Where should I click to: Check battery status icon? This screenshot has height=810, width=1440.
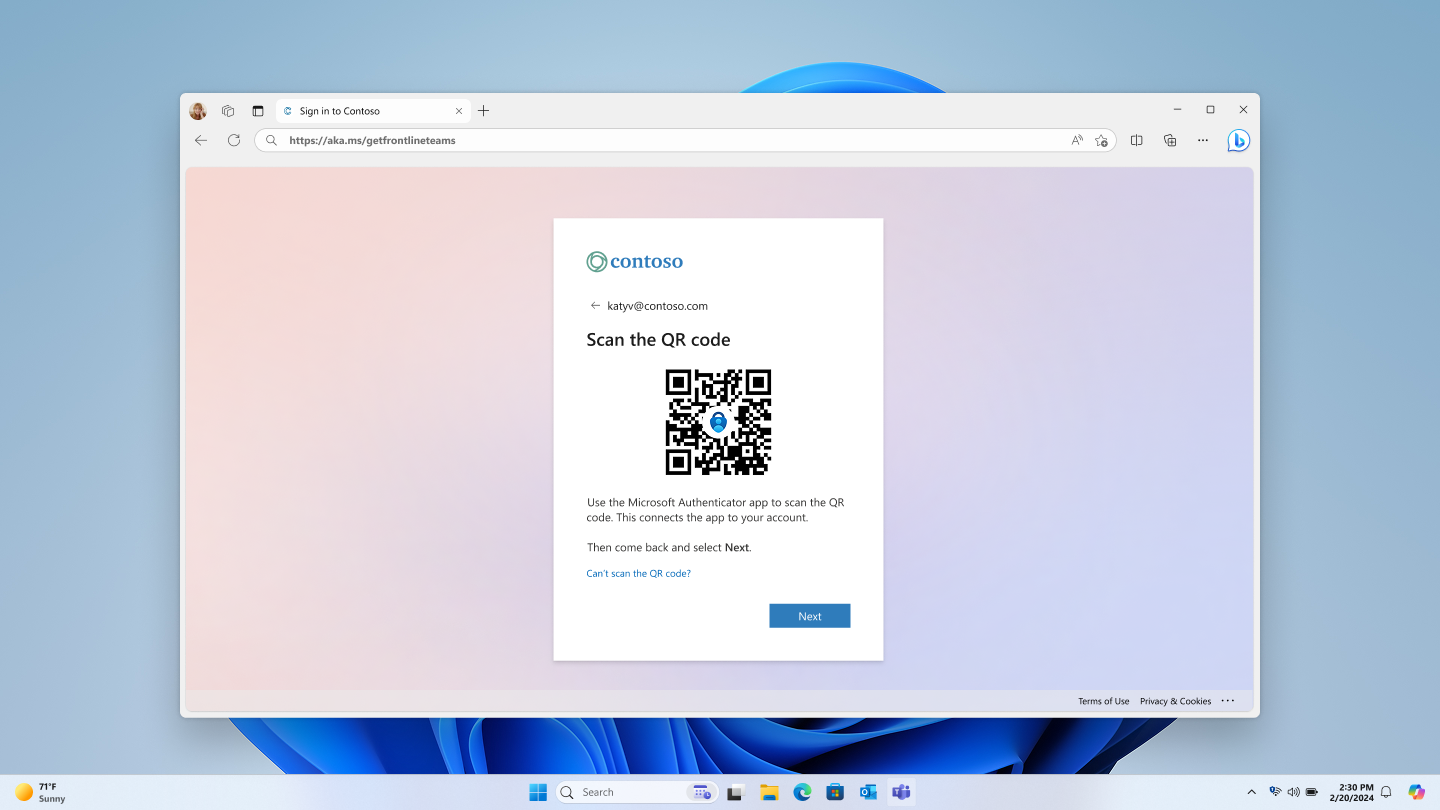pyautogui.click(x=1312, y=792)
